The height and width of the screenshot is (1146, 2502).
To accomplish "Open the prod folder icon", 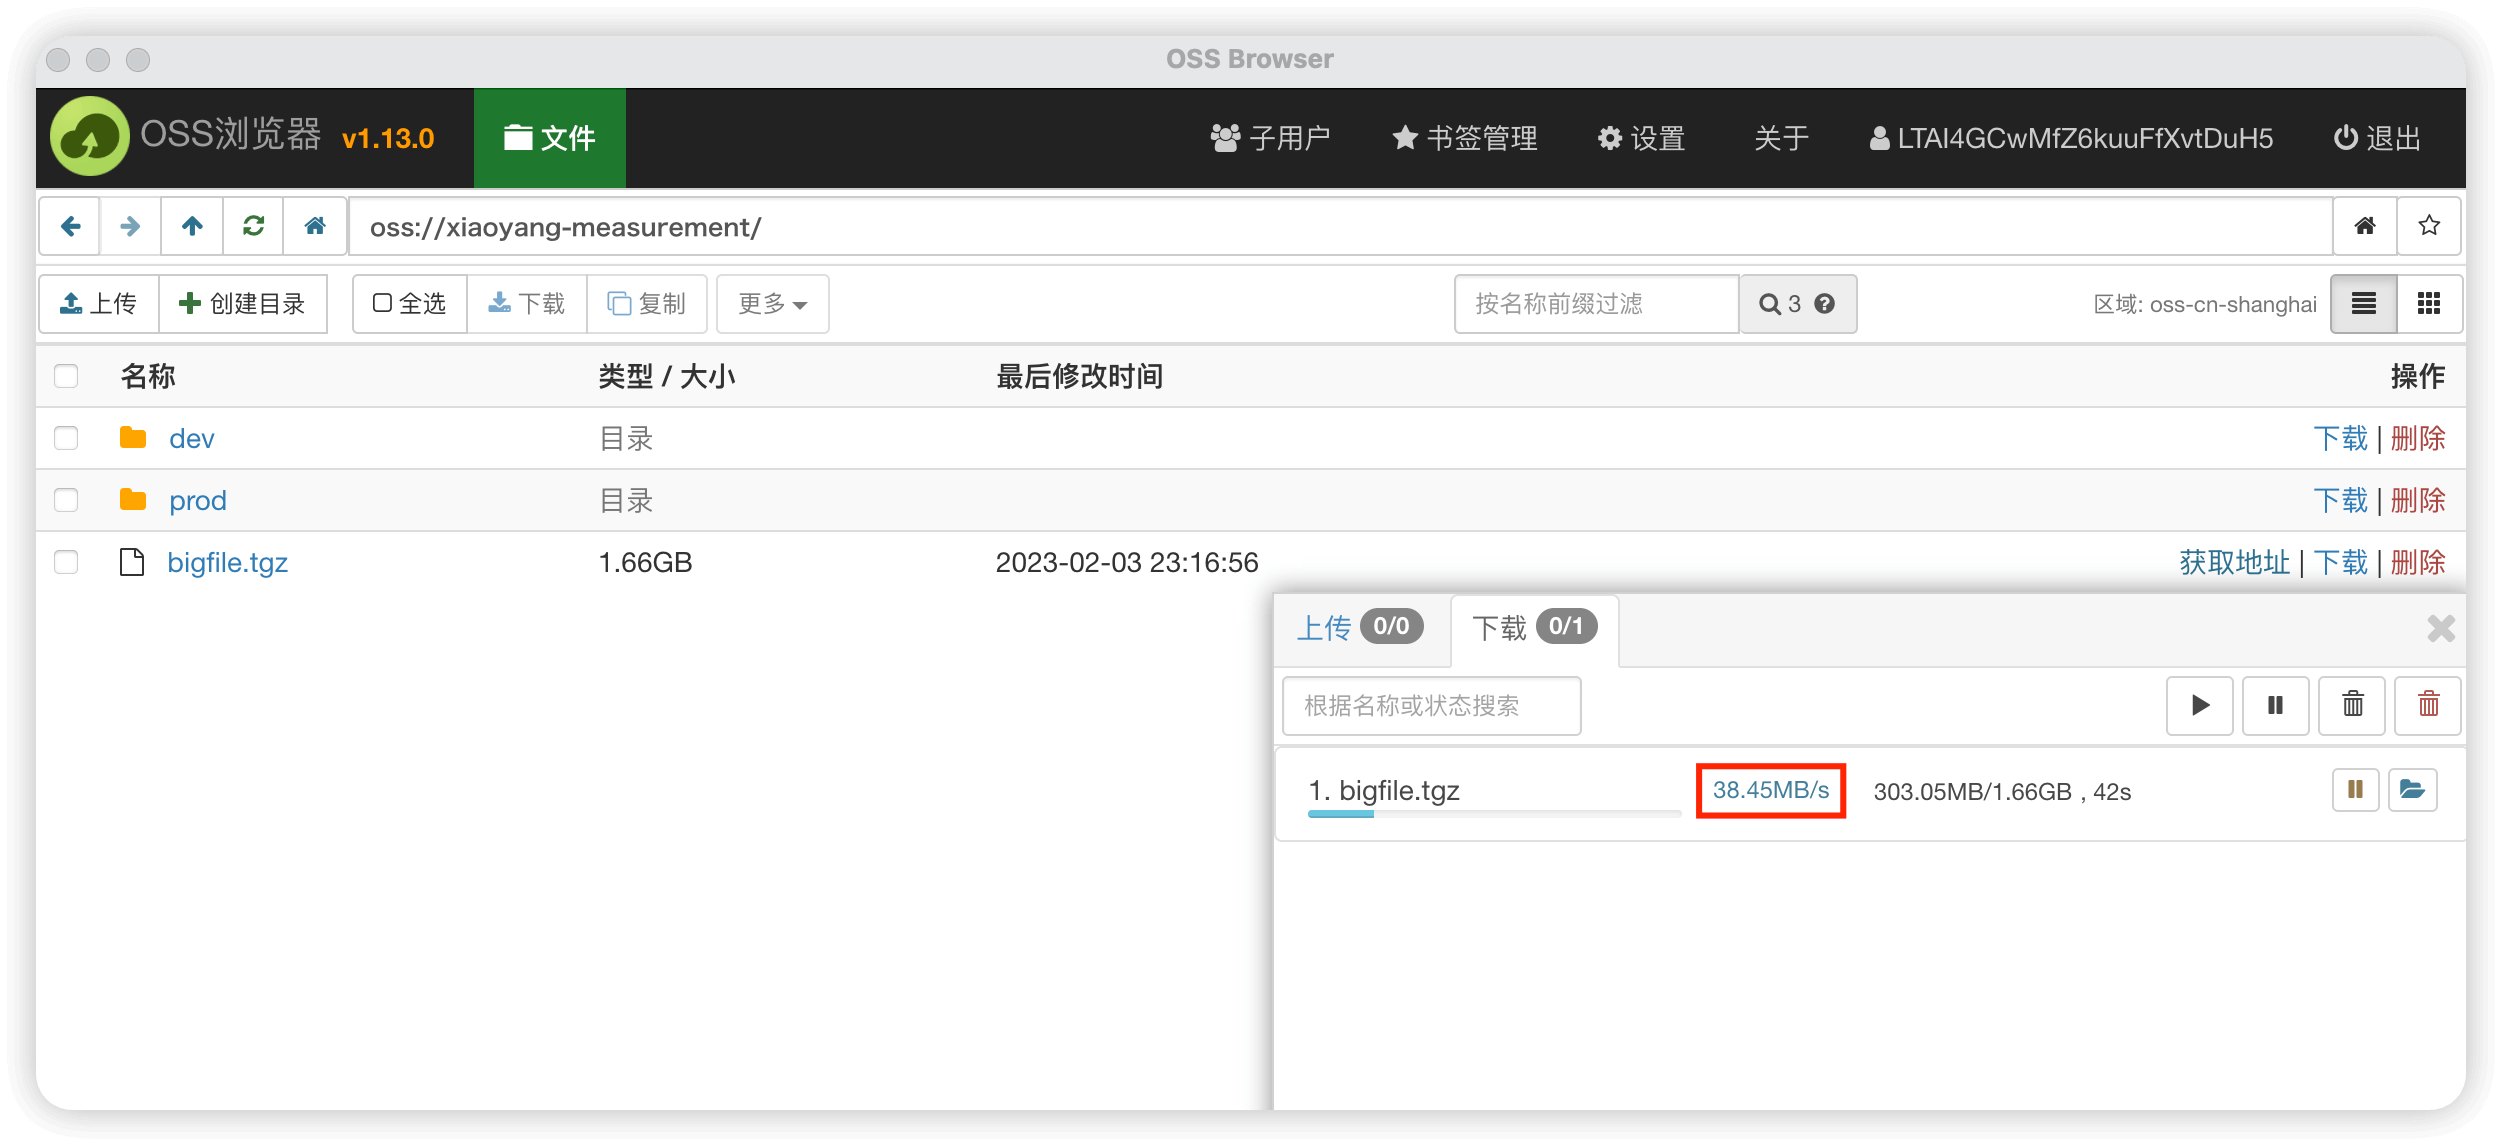I will 133,500.
